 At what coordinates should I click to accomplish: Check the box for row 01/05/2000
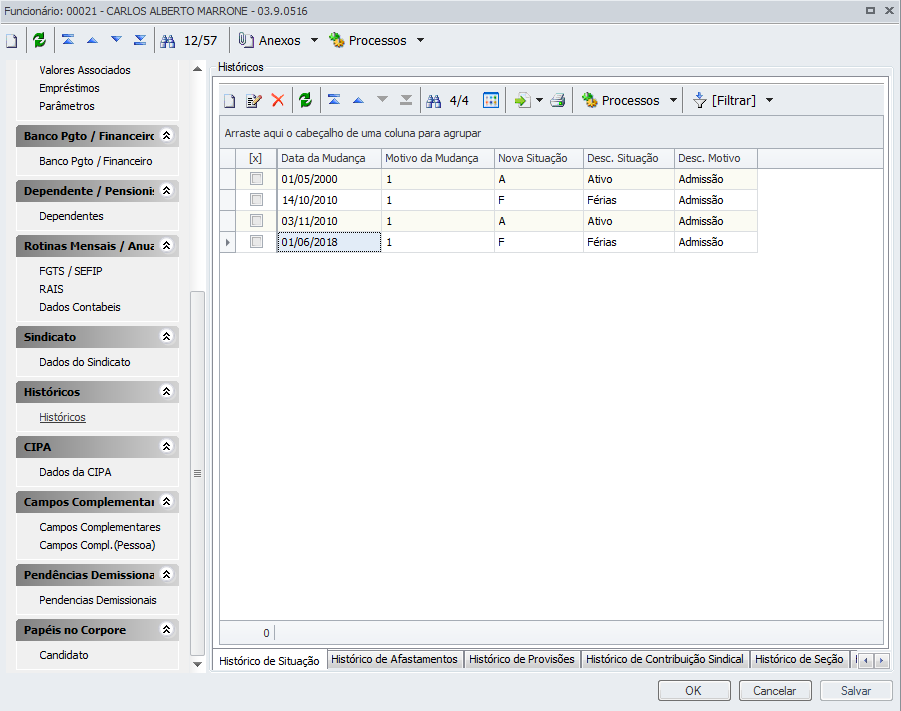[x=256, y=179]
